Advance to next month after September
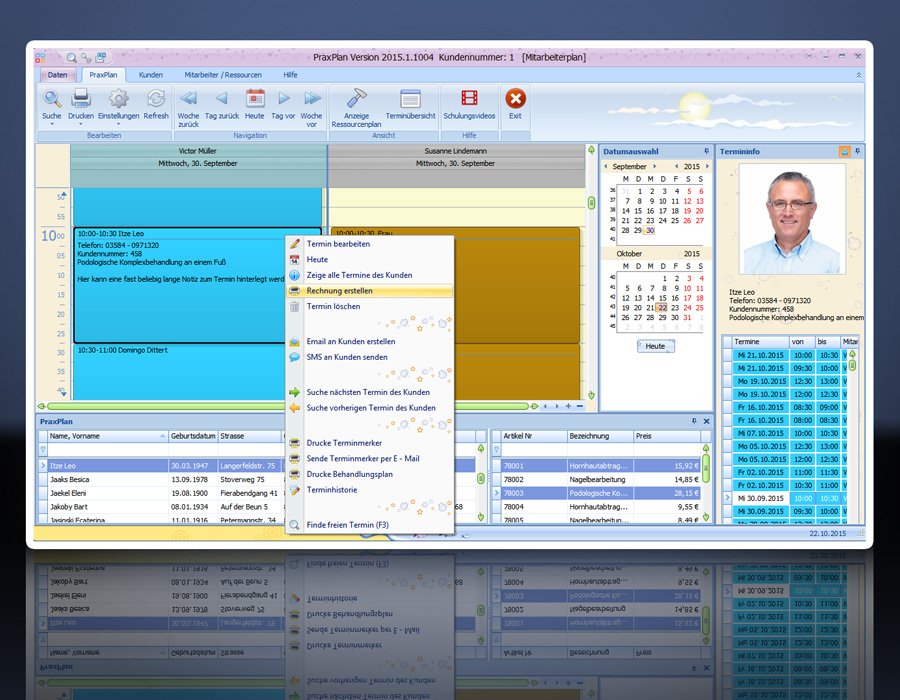This screenshot has width=900, height=700. 656,166
